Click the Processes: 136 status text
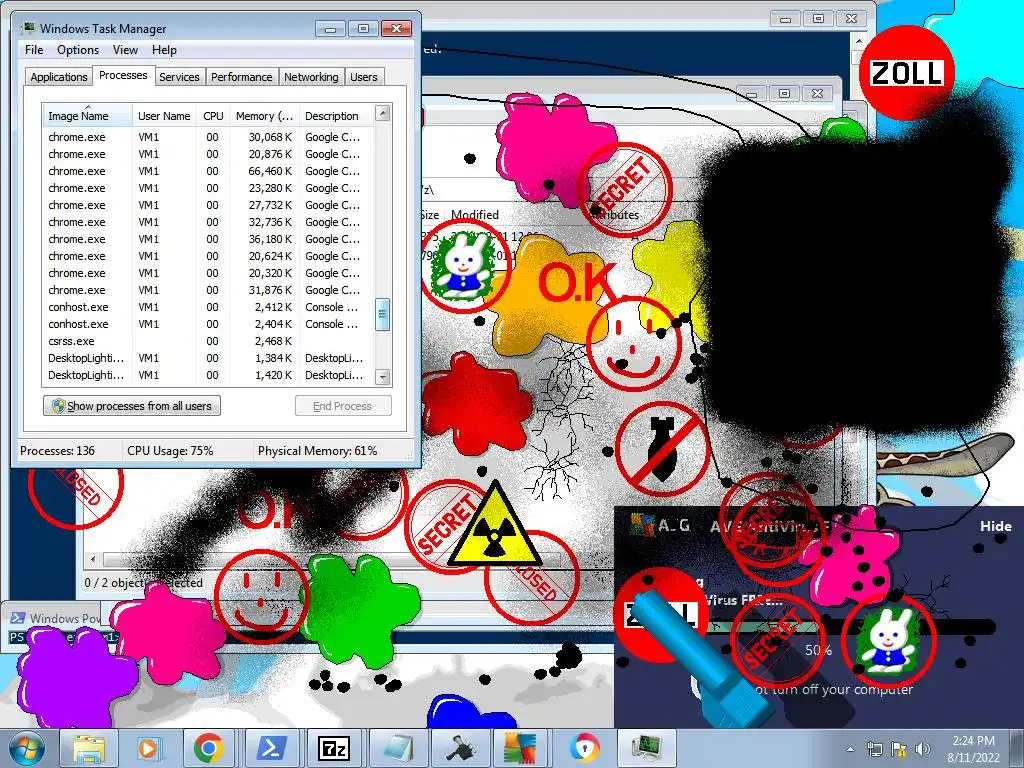This screenshot has width=1024, height=768. [57, 451]
